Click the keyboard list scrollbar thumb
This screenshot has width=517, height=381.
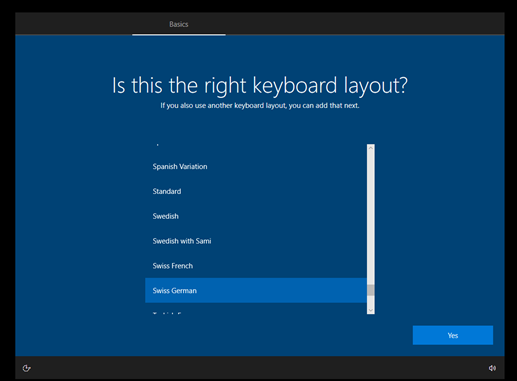[x=371, y=290]
